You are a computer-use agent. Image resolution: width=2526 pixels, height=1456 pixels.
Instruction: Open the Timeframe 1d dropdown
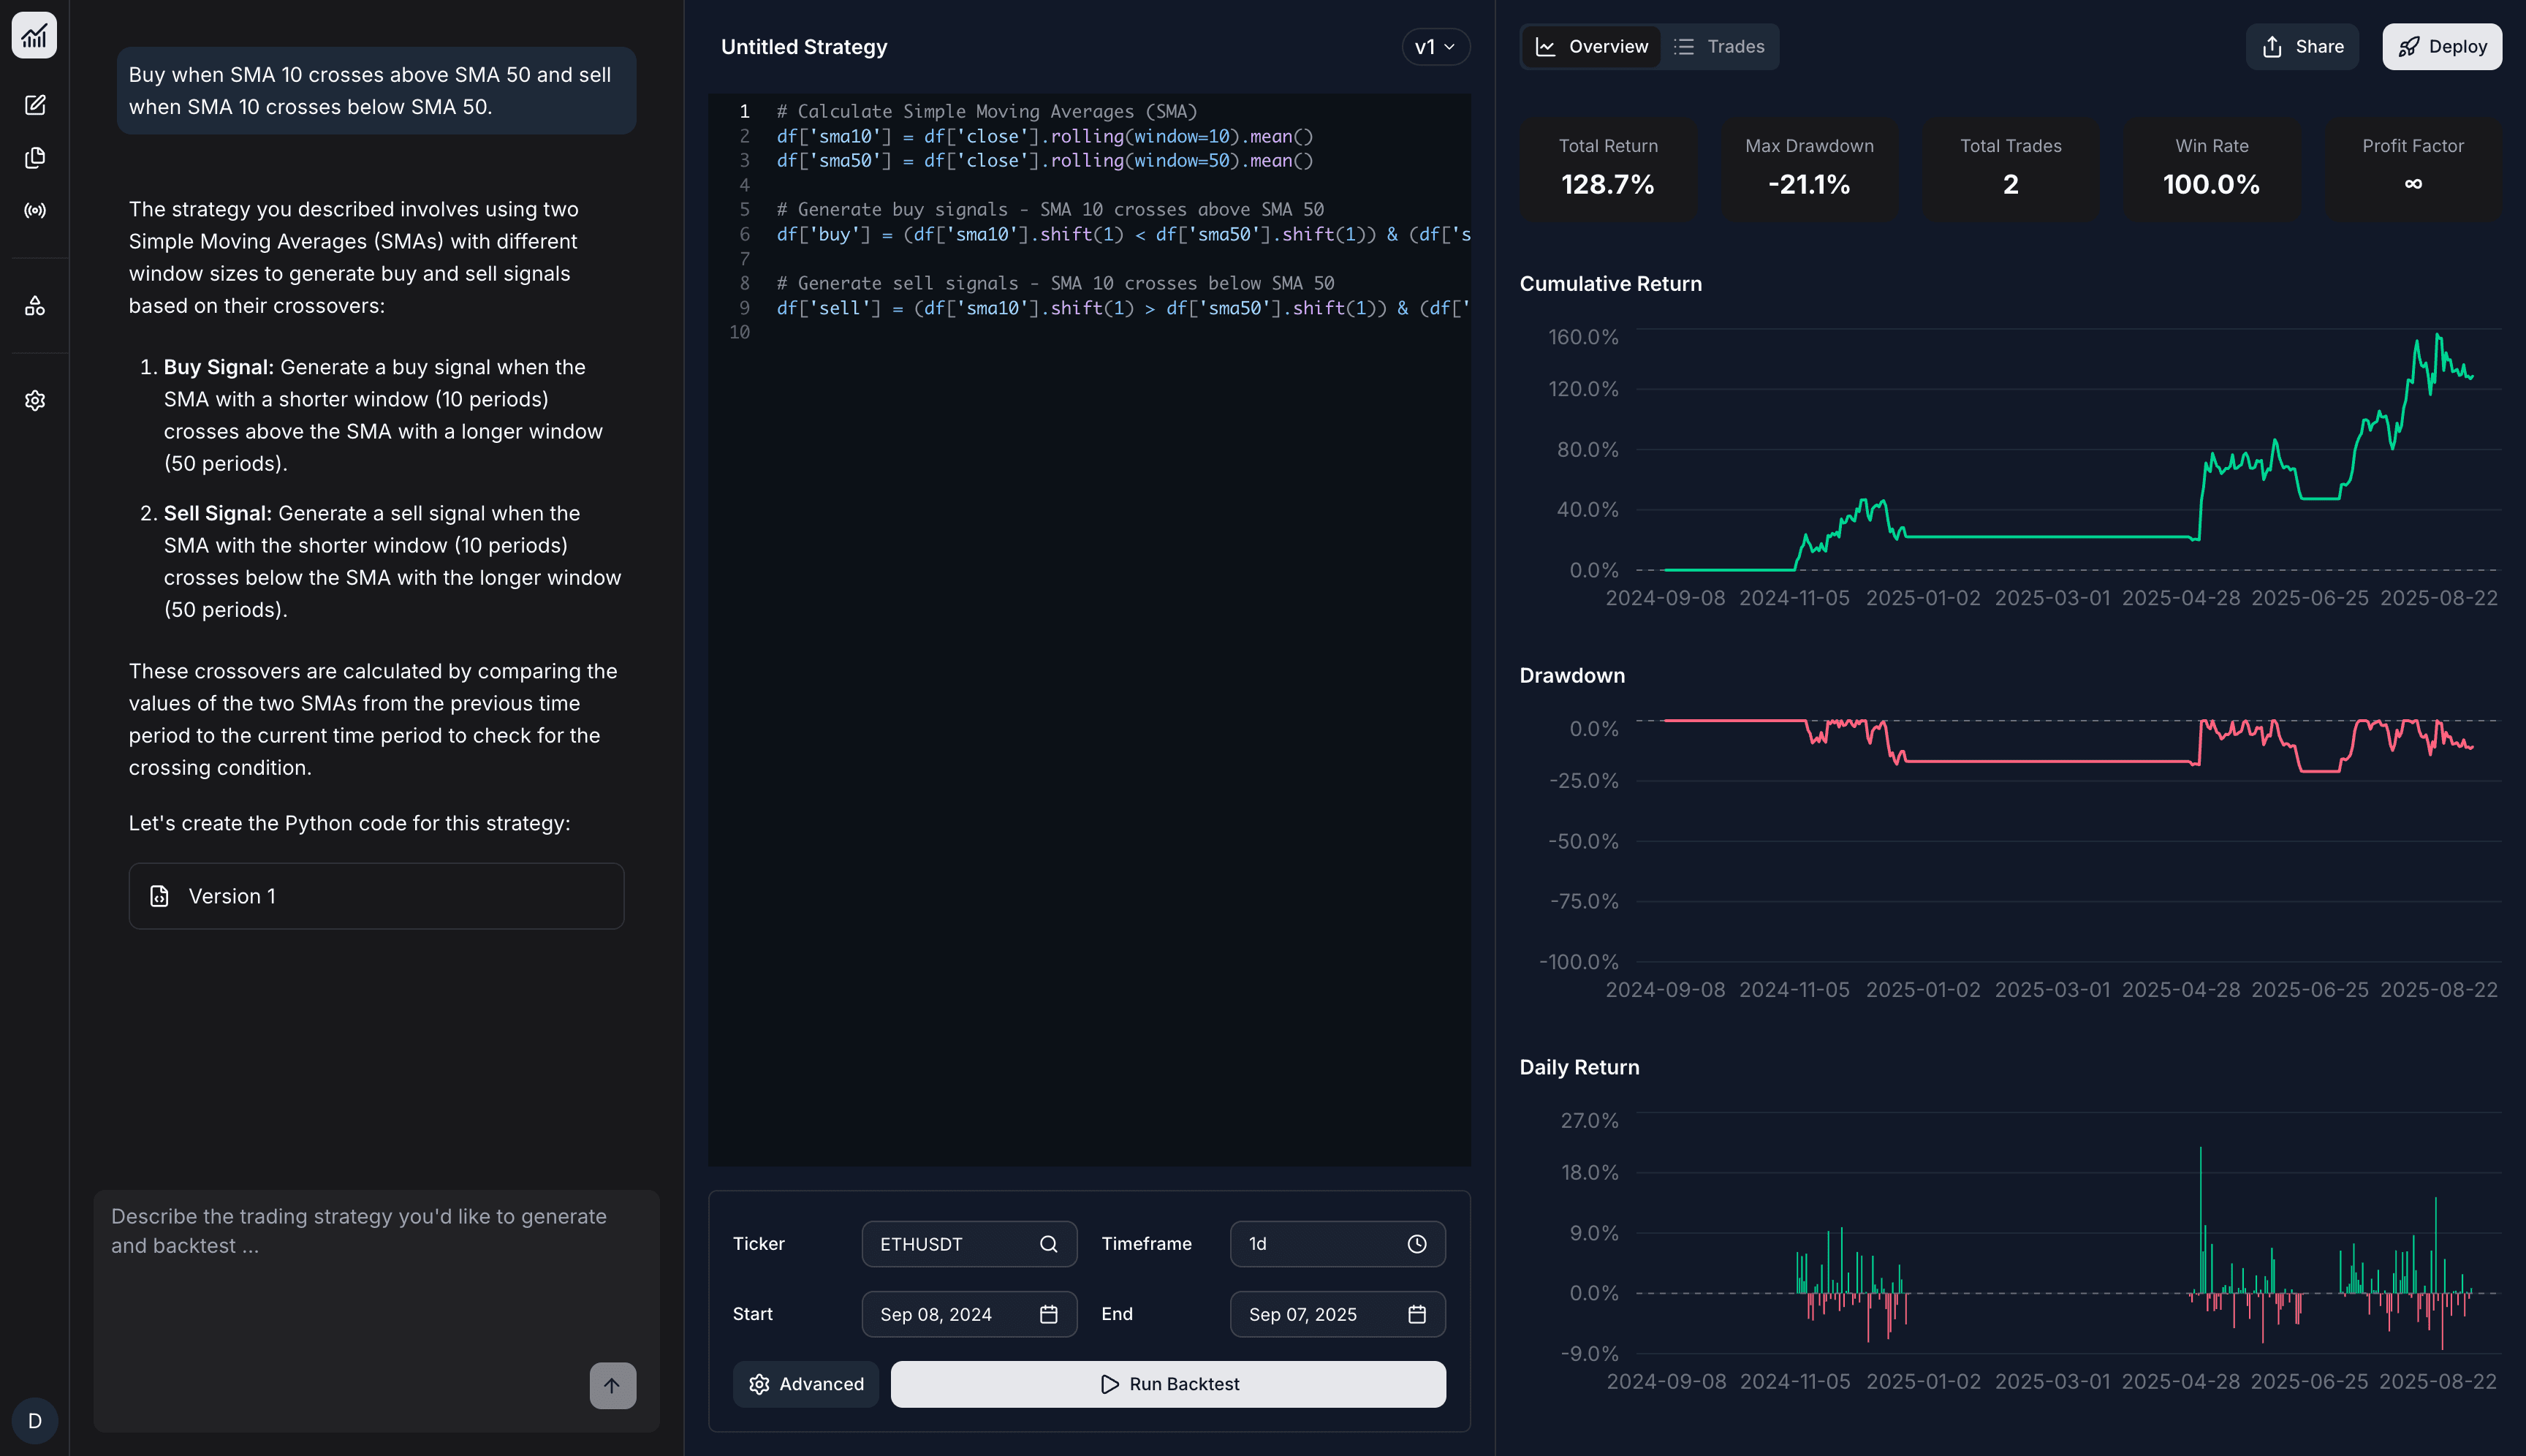[x=1337, y=1244]
